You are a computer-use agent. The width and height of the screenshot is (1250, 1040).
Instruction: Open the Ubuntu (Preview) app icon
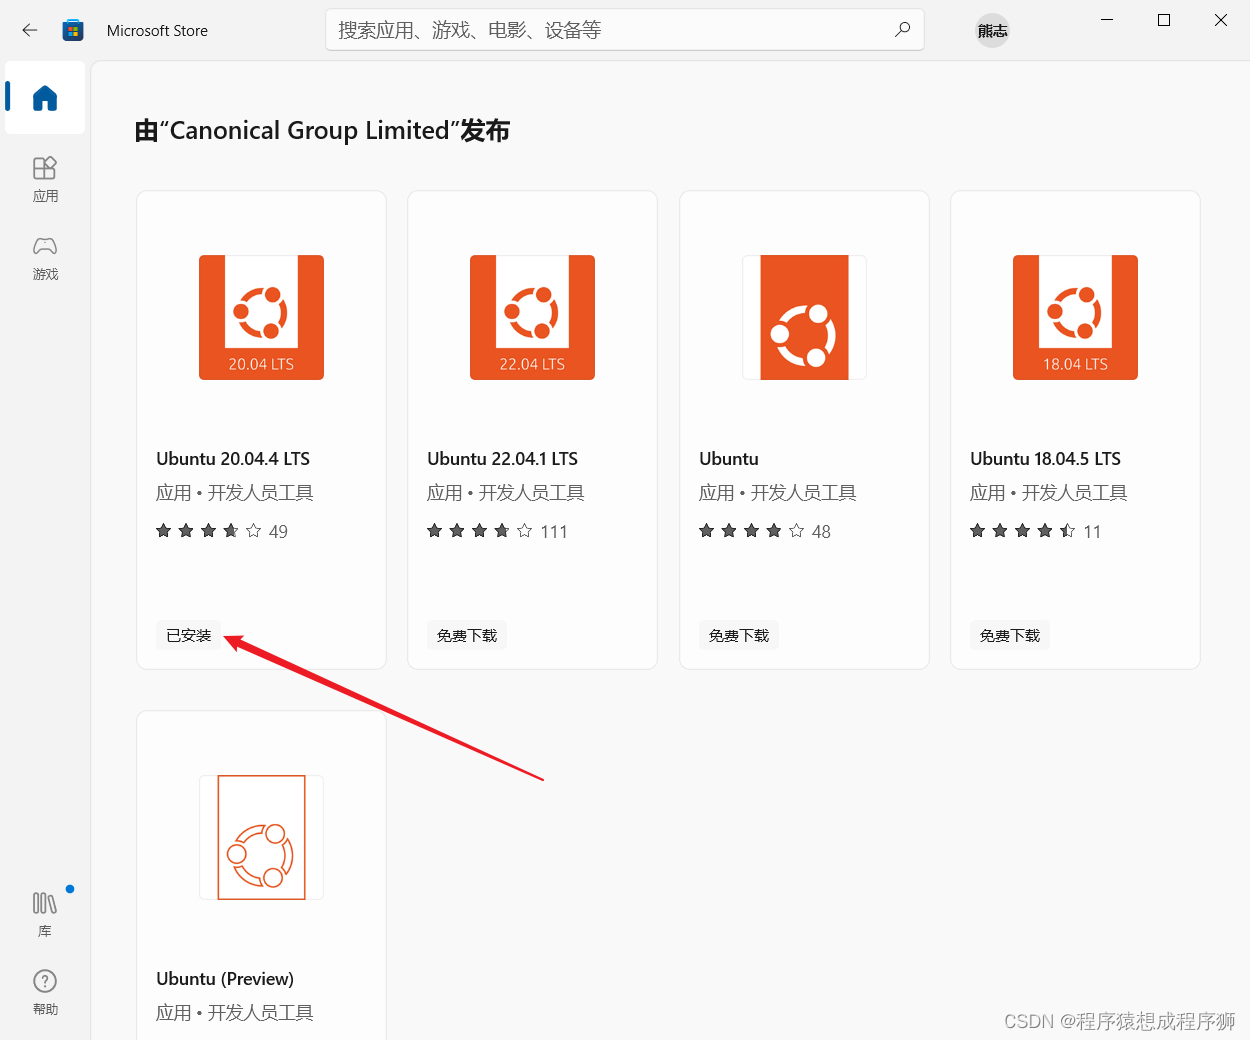(261, 837)
